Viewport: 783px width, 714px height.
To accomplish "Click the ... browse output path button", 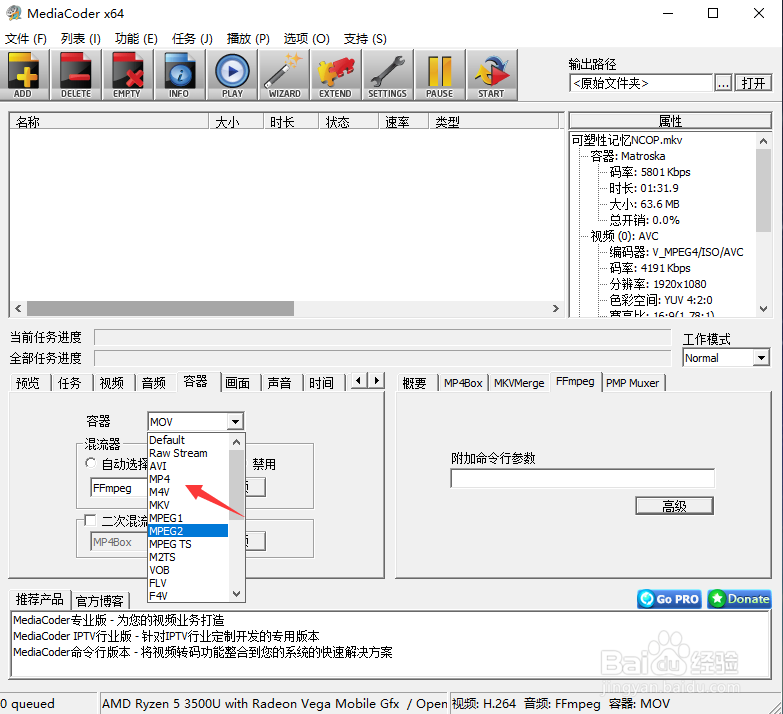I will [x=723, y=83].
